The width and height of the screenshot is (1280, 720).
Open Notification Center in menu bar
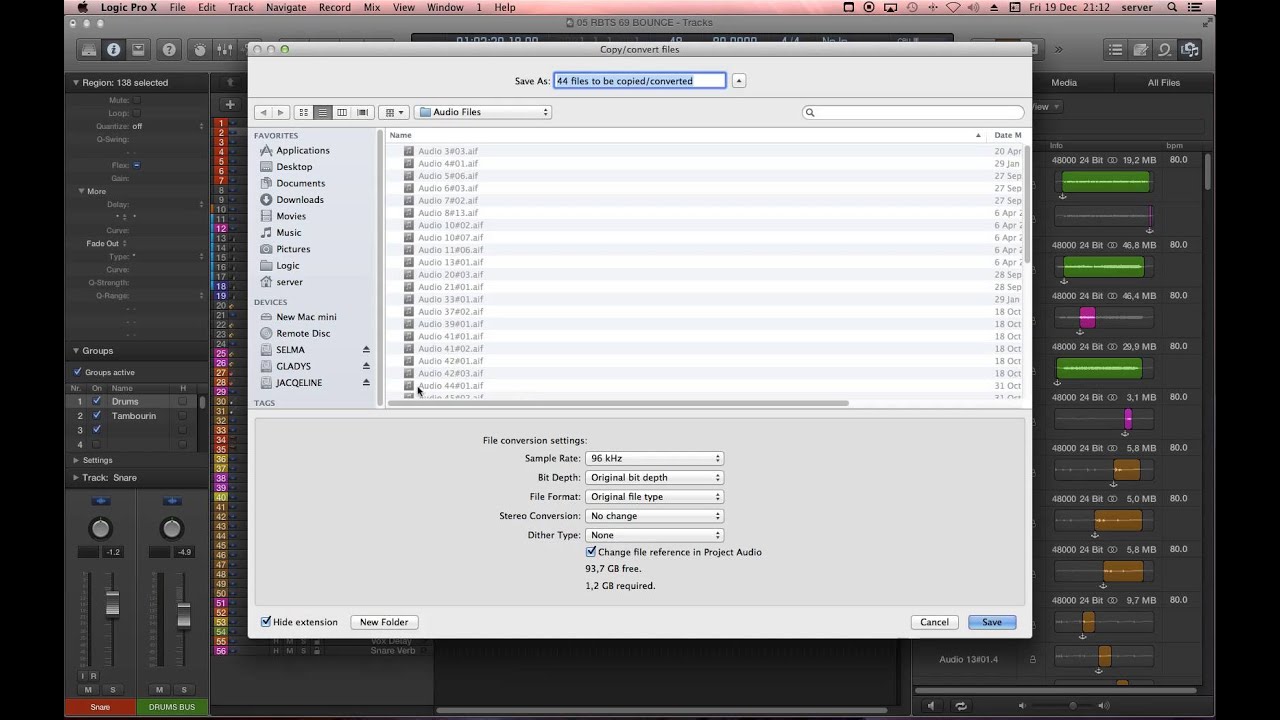pos(1197,7)
